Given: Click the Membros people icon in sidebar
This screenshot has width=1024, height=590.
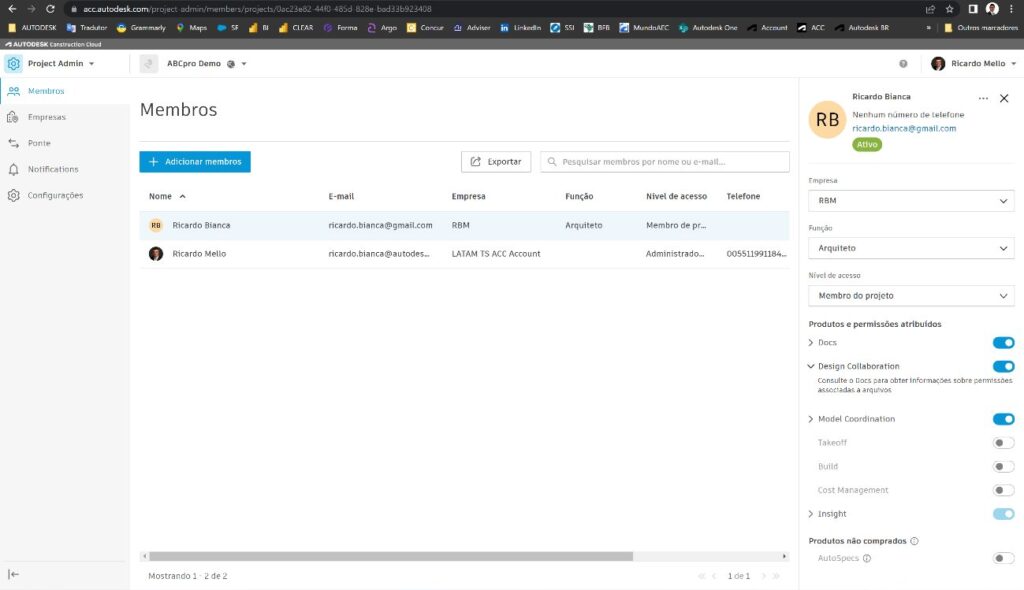Looking at the screenshot, I should tap(14, 91).
